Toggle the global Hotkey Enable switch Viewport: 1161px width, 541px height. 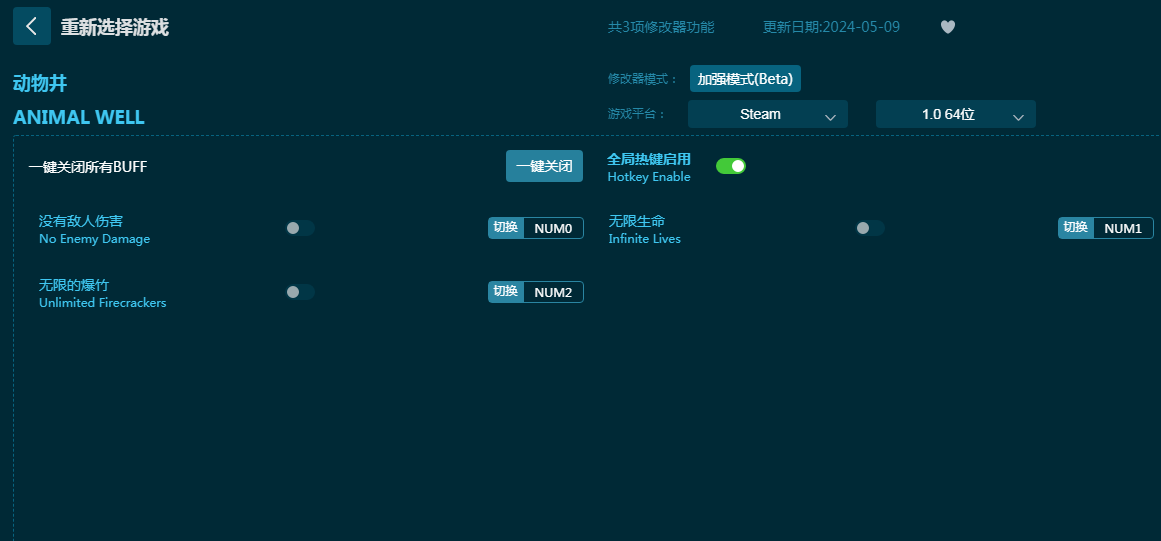pyautogui.click(x=731, y=166)
